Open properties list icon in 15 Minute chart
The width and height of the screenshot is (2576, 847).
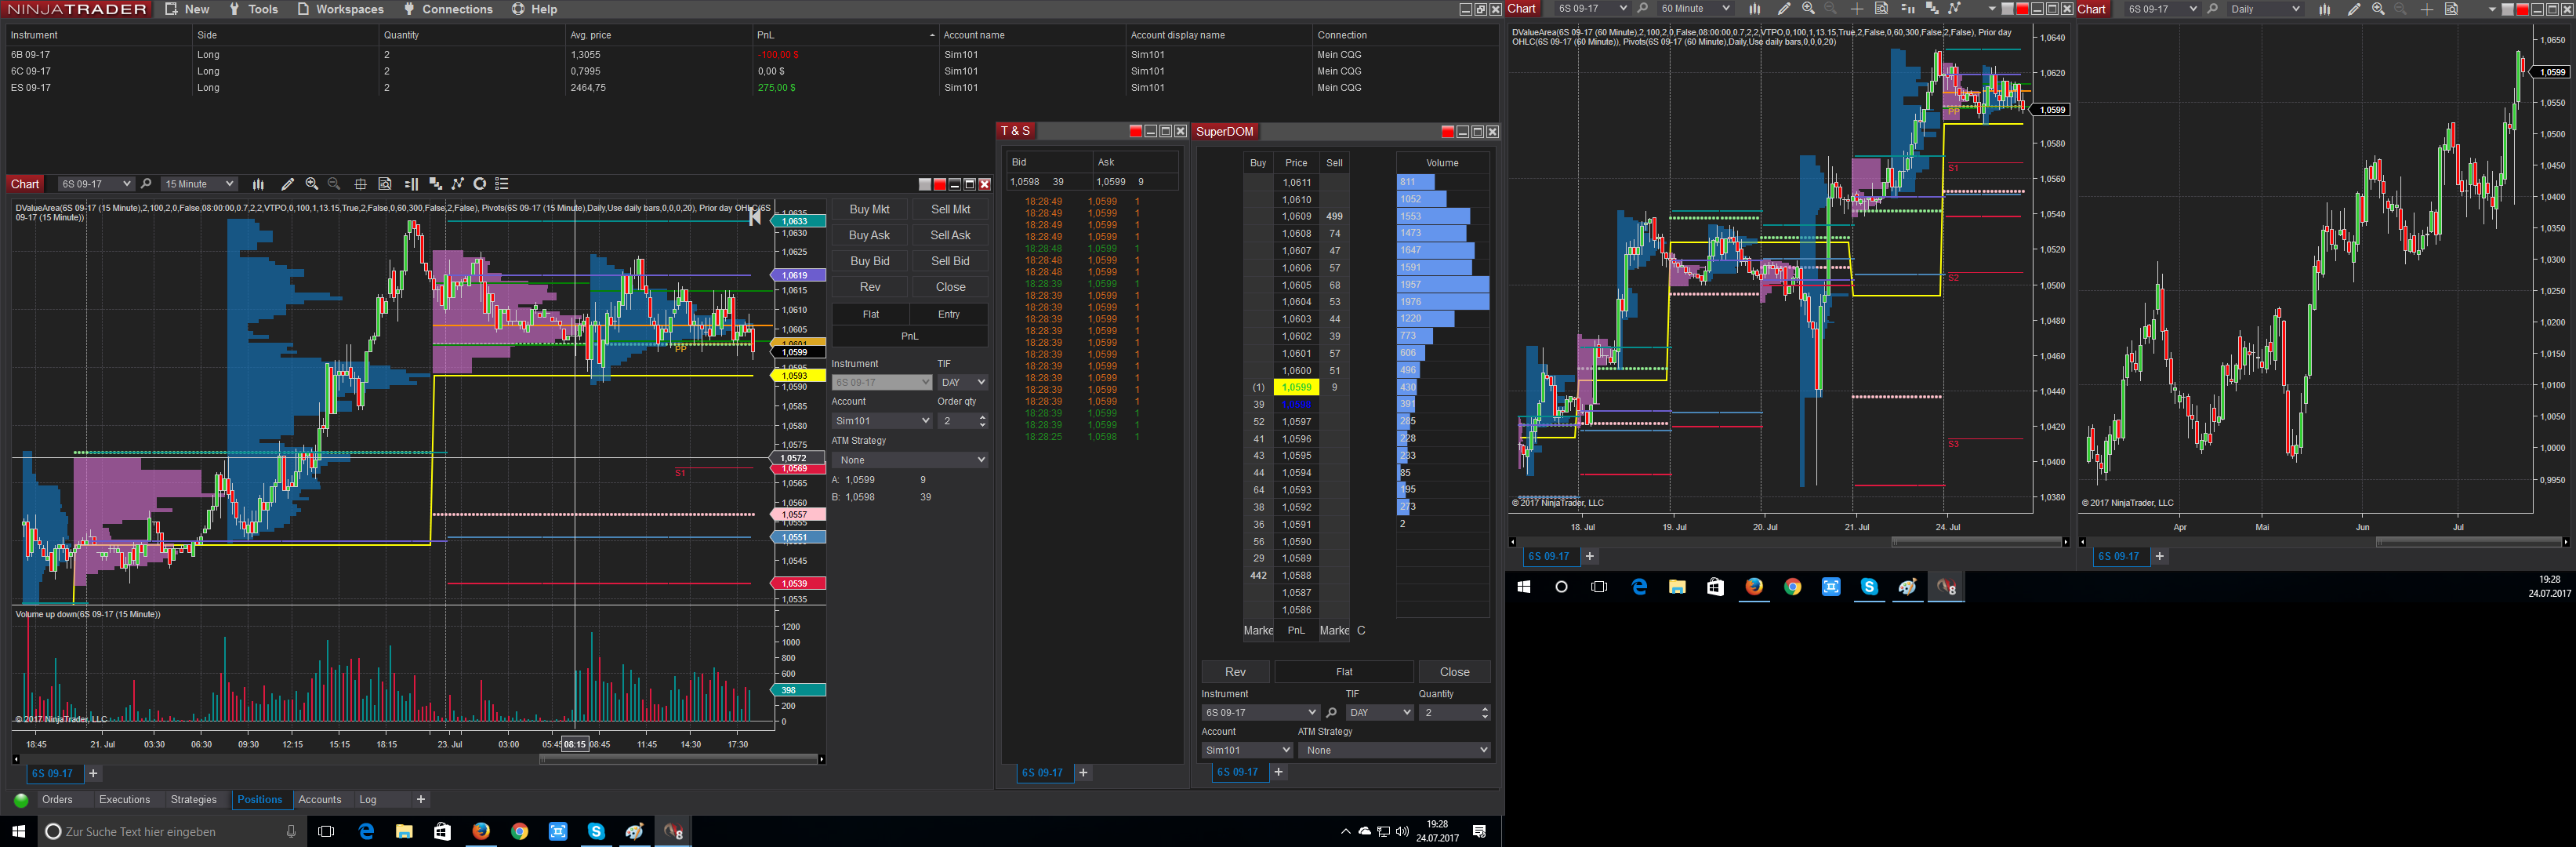click(502, 184)
